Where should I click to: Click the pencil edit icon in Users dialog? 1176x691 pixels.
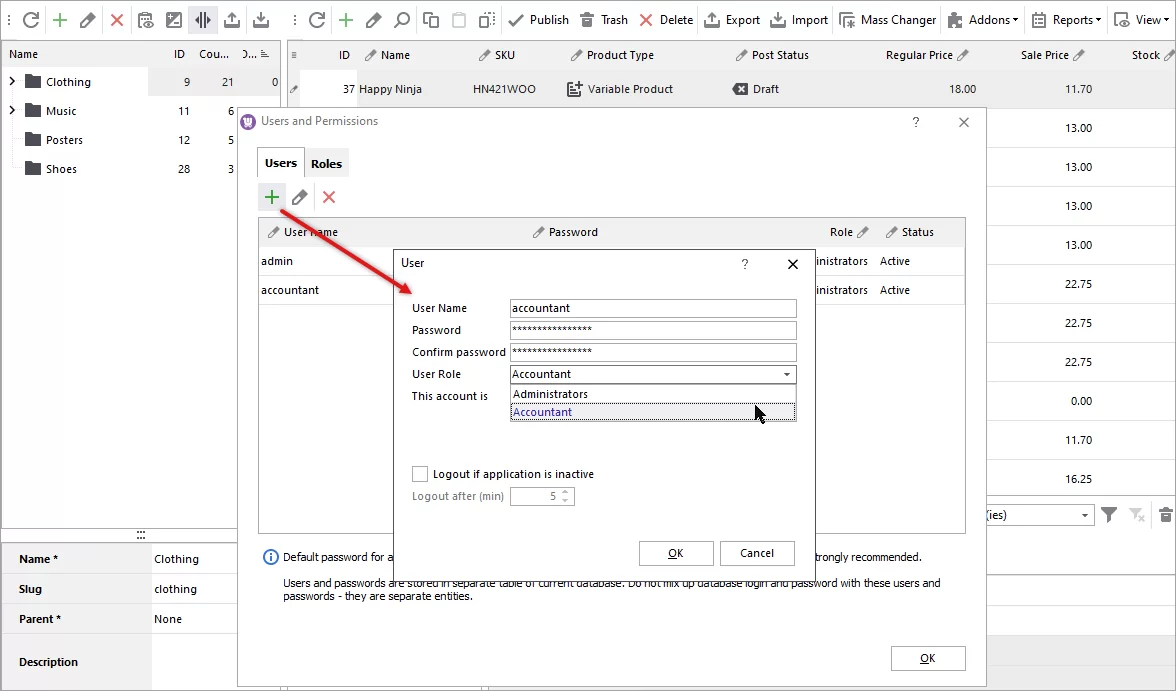pos(299,196)
